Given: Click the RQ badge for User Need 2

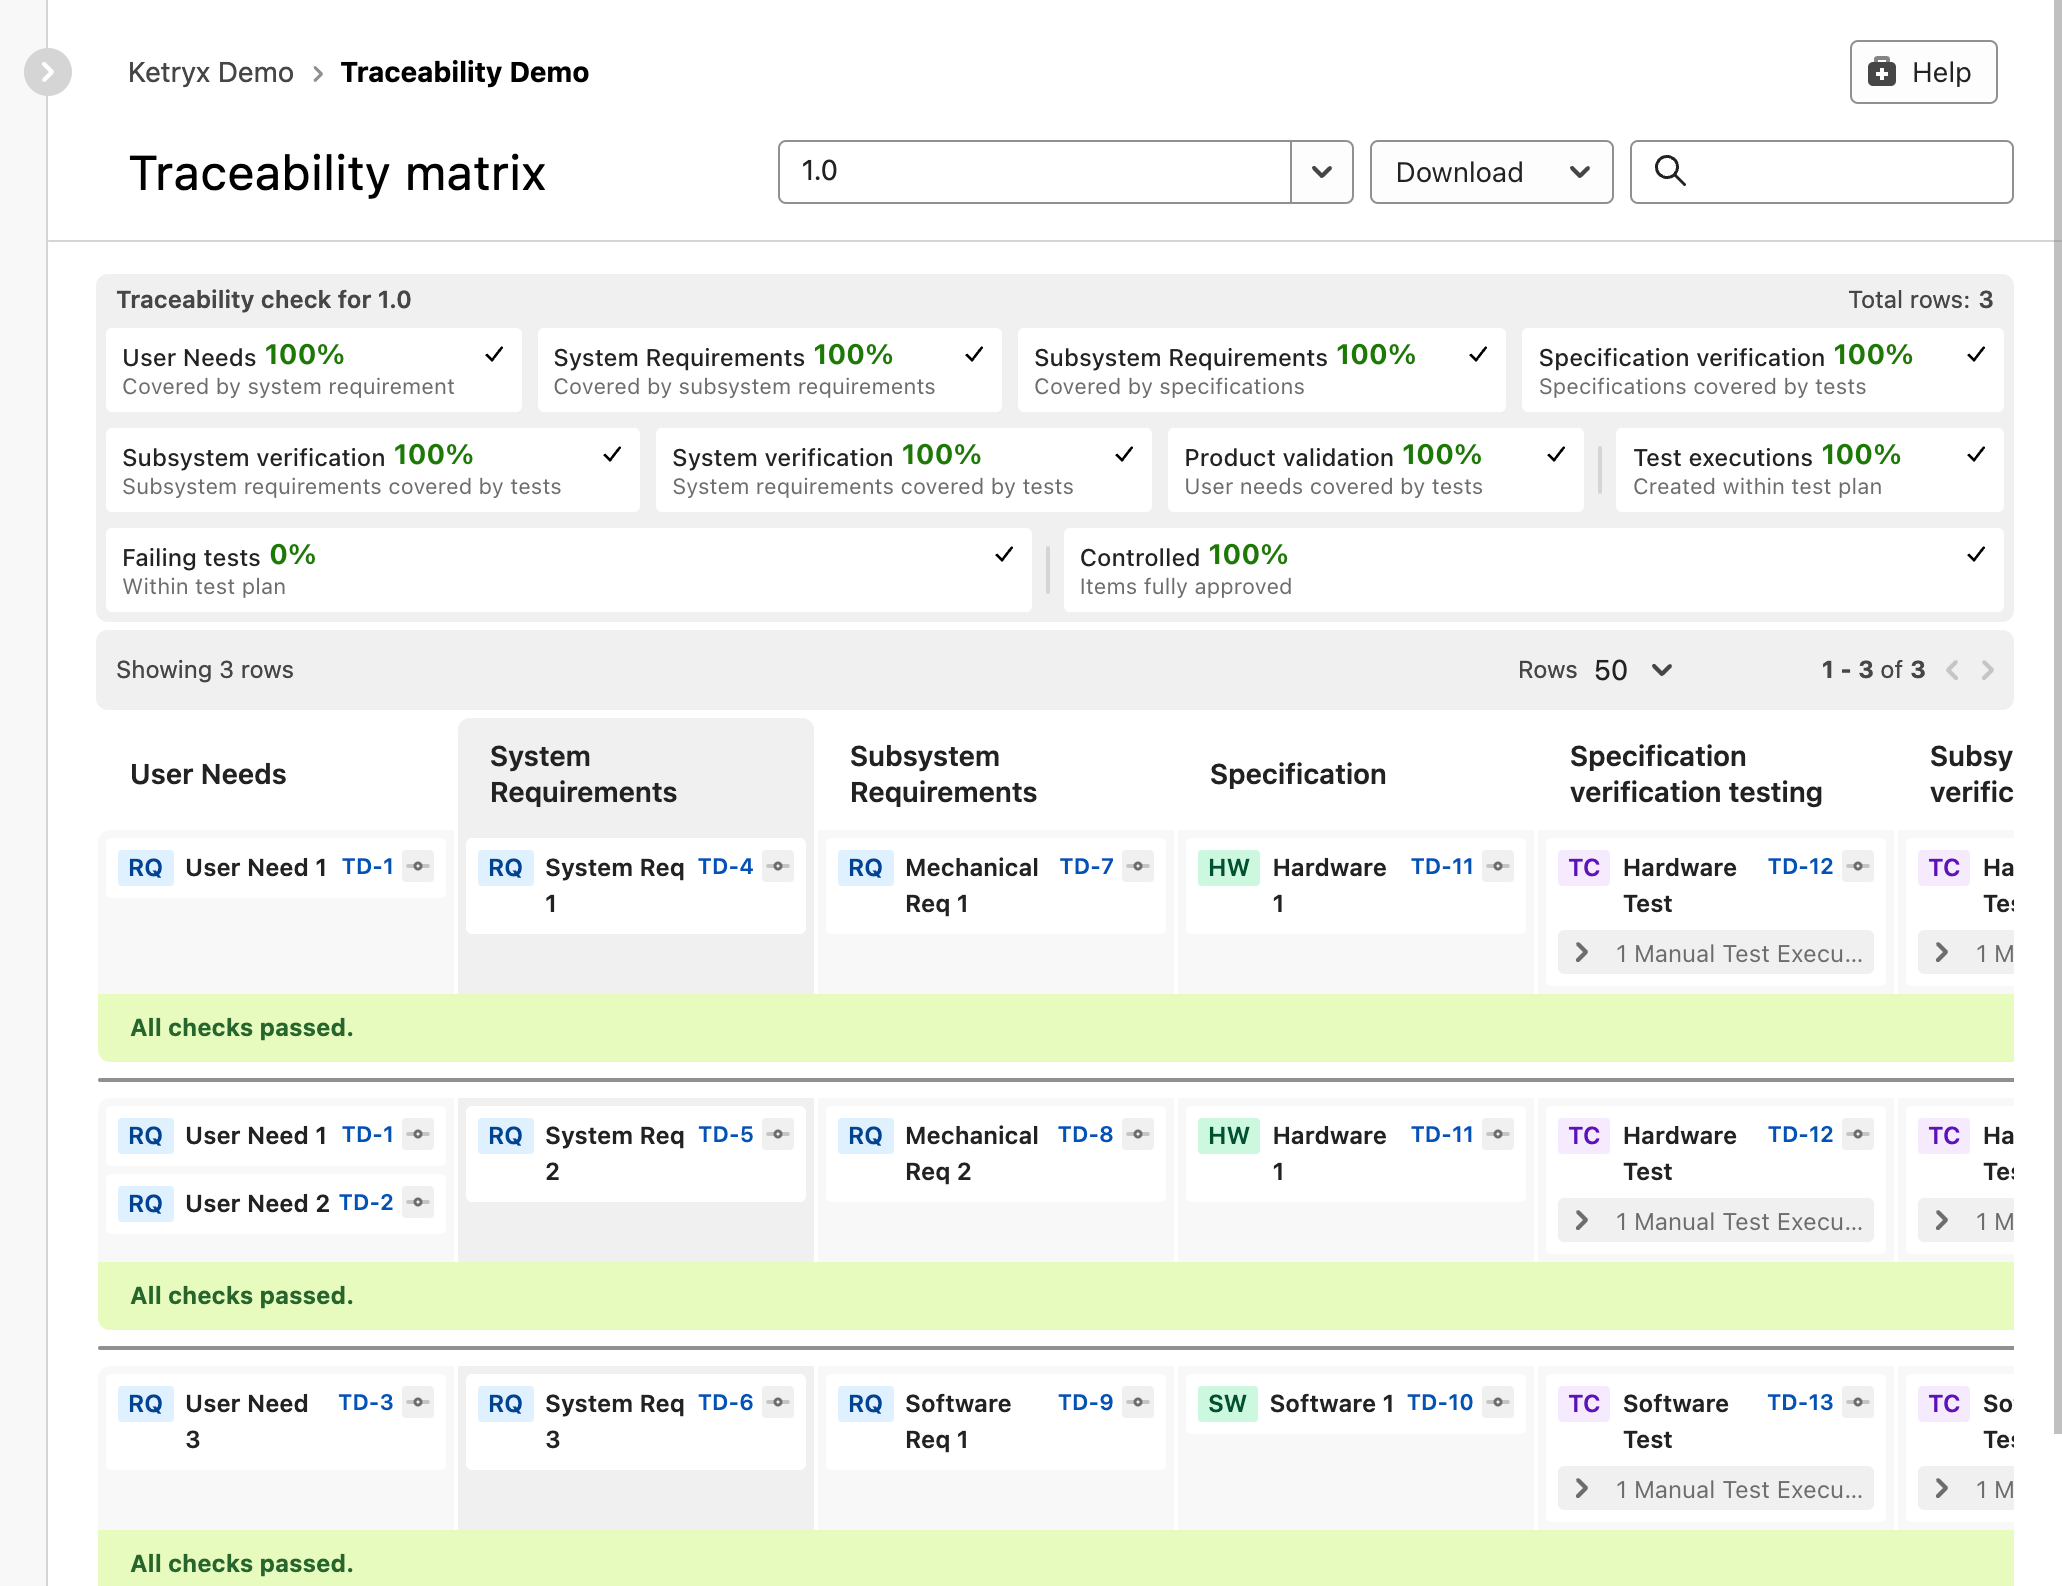Looking at the screenshot, I should click(145, 1203).
